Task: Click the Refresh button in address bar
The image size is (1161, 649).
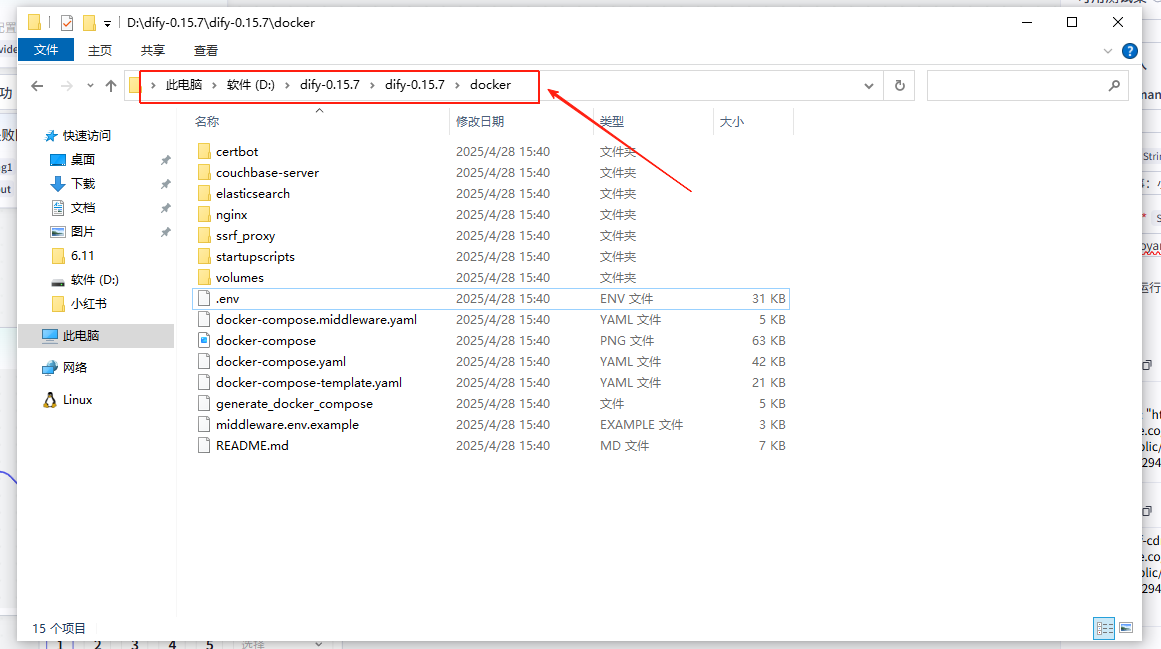Action: click(x=900, y=86)
